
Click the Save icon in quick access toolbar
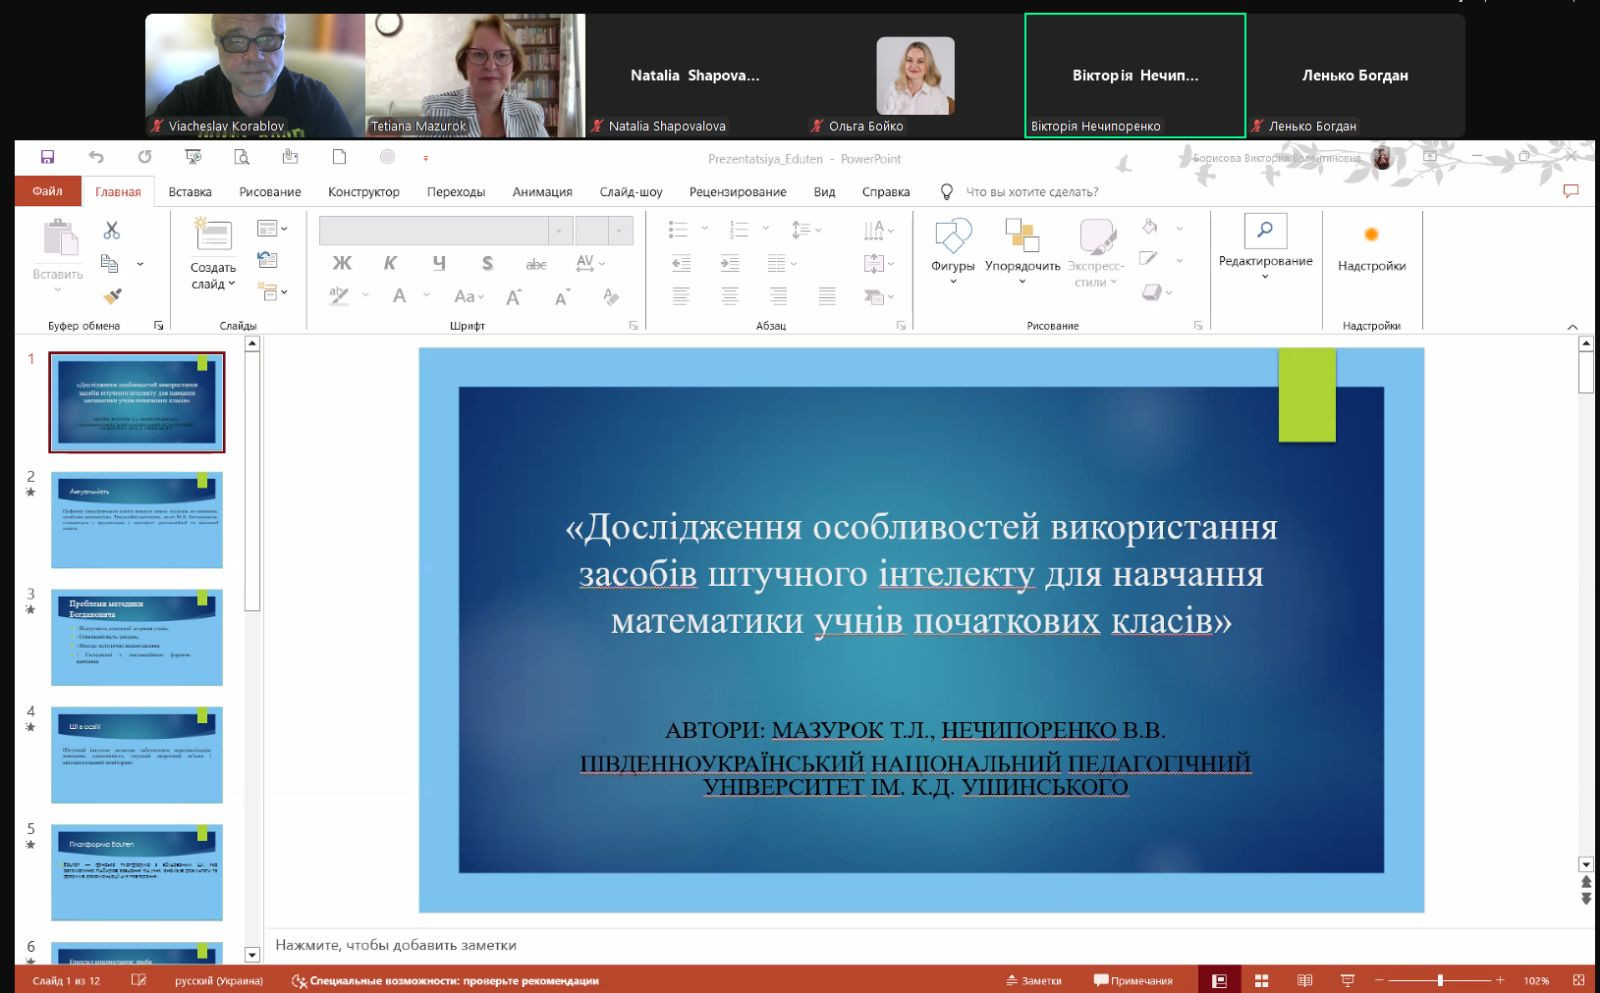[x=47, y=157]
